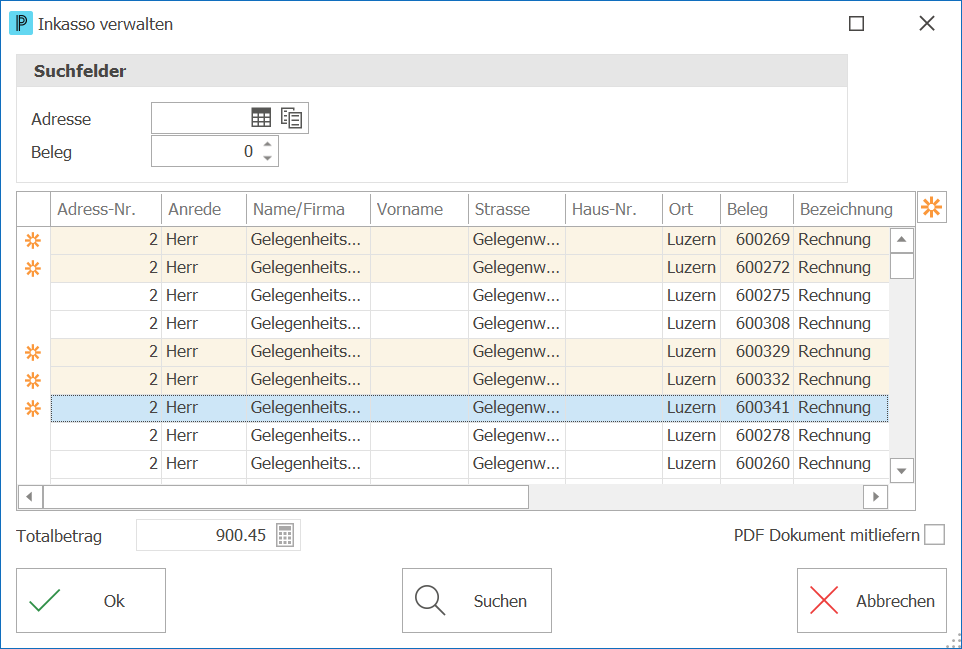Screen dimensions: 962x649
Task: Sort by the Bezeichnung column header
Action: coord(853,209)
